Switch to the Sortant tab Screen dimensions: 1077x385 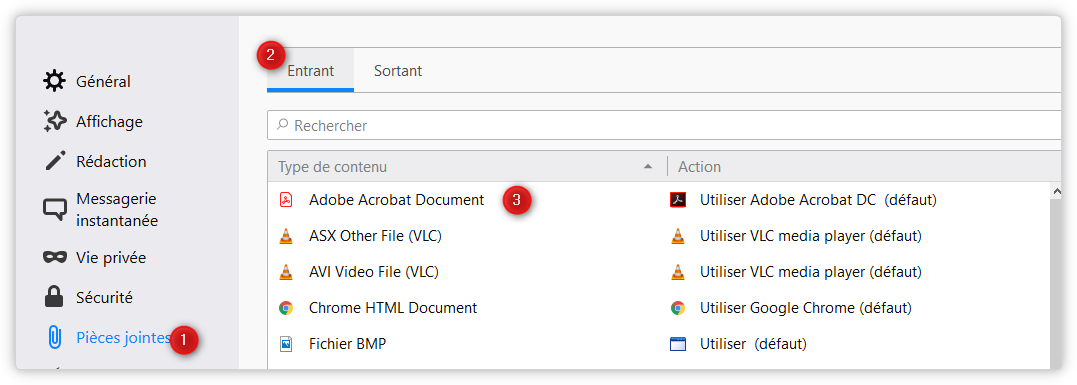coord(398,71)
